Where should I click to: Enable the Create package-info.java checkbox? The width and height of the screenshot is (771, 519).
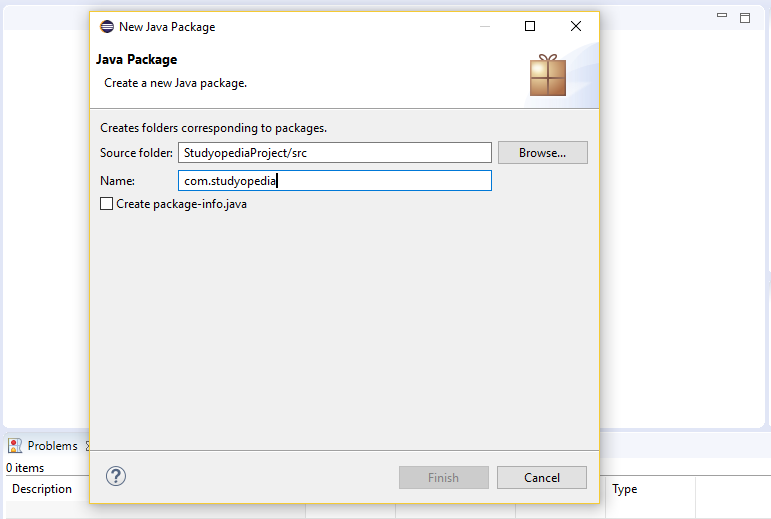[x=107, y=203]
